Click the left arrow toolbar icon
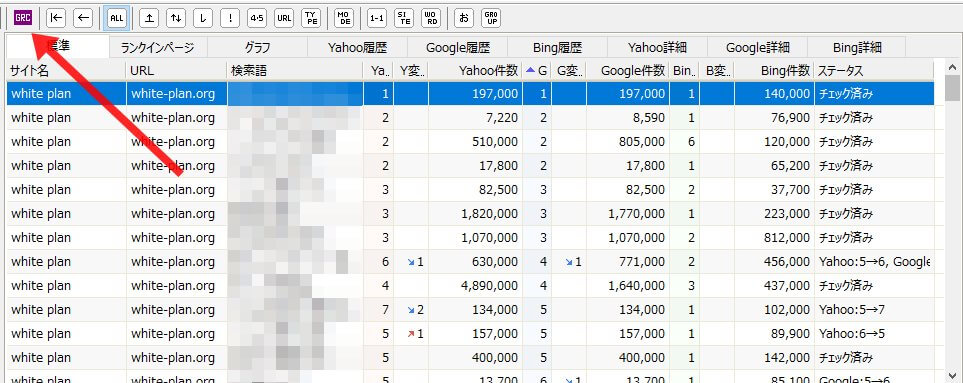The image size is (963, 383). (83, 18)
